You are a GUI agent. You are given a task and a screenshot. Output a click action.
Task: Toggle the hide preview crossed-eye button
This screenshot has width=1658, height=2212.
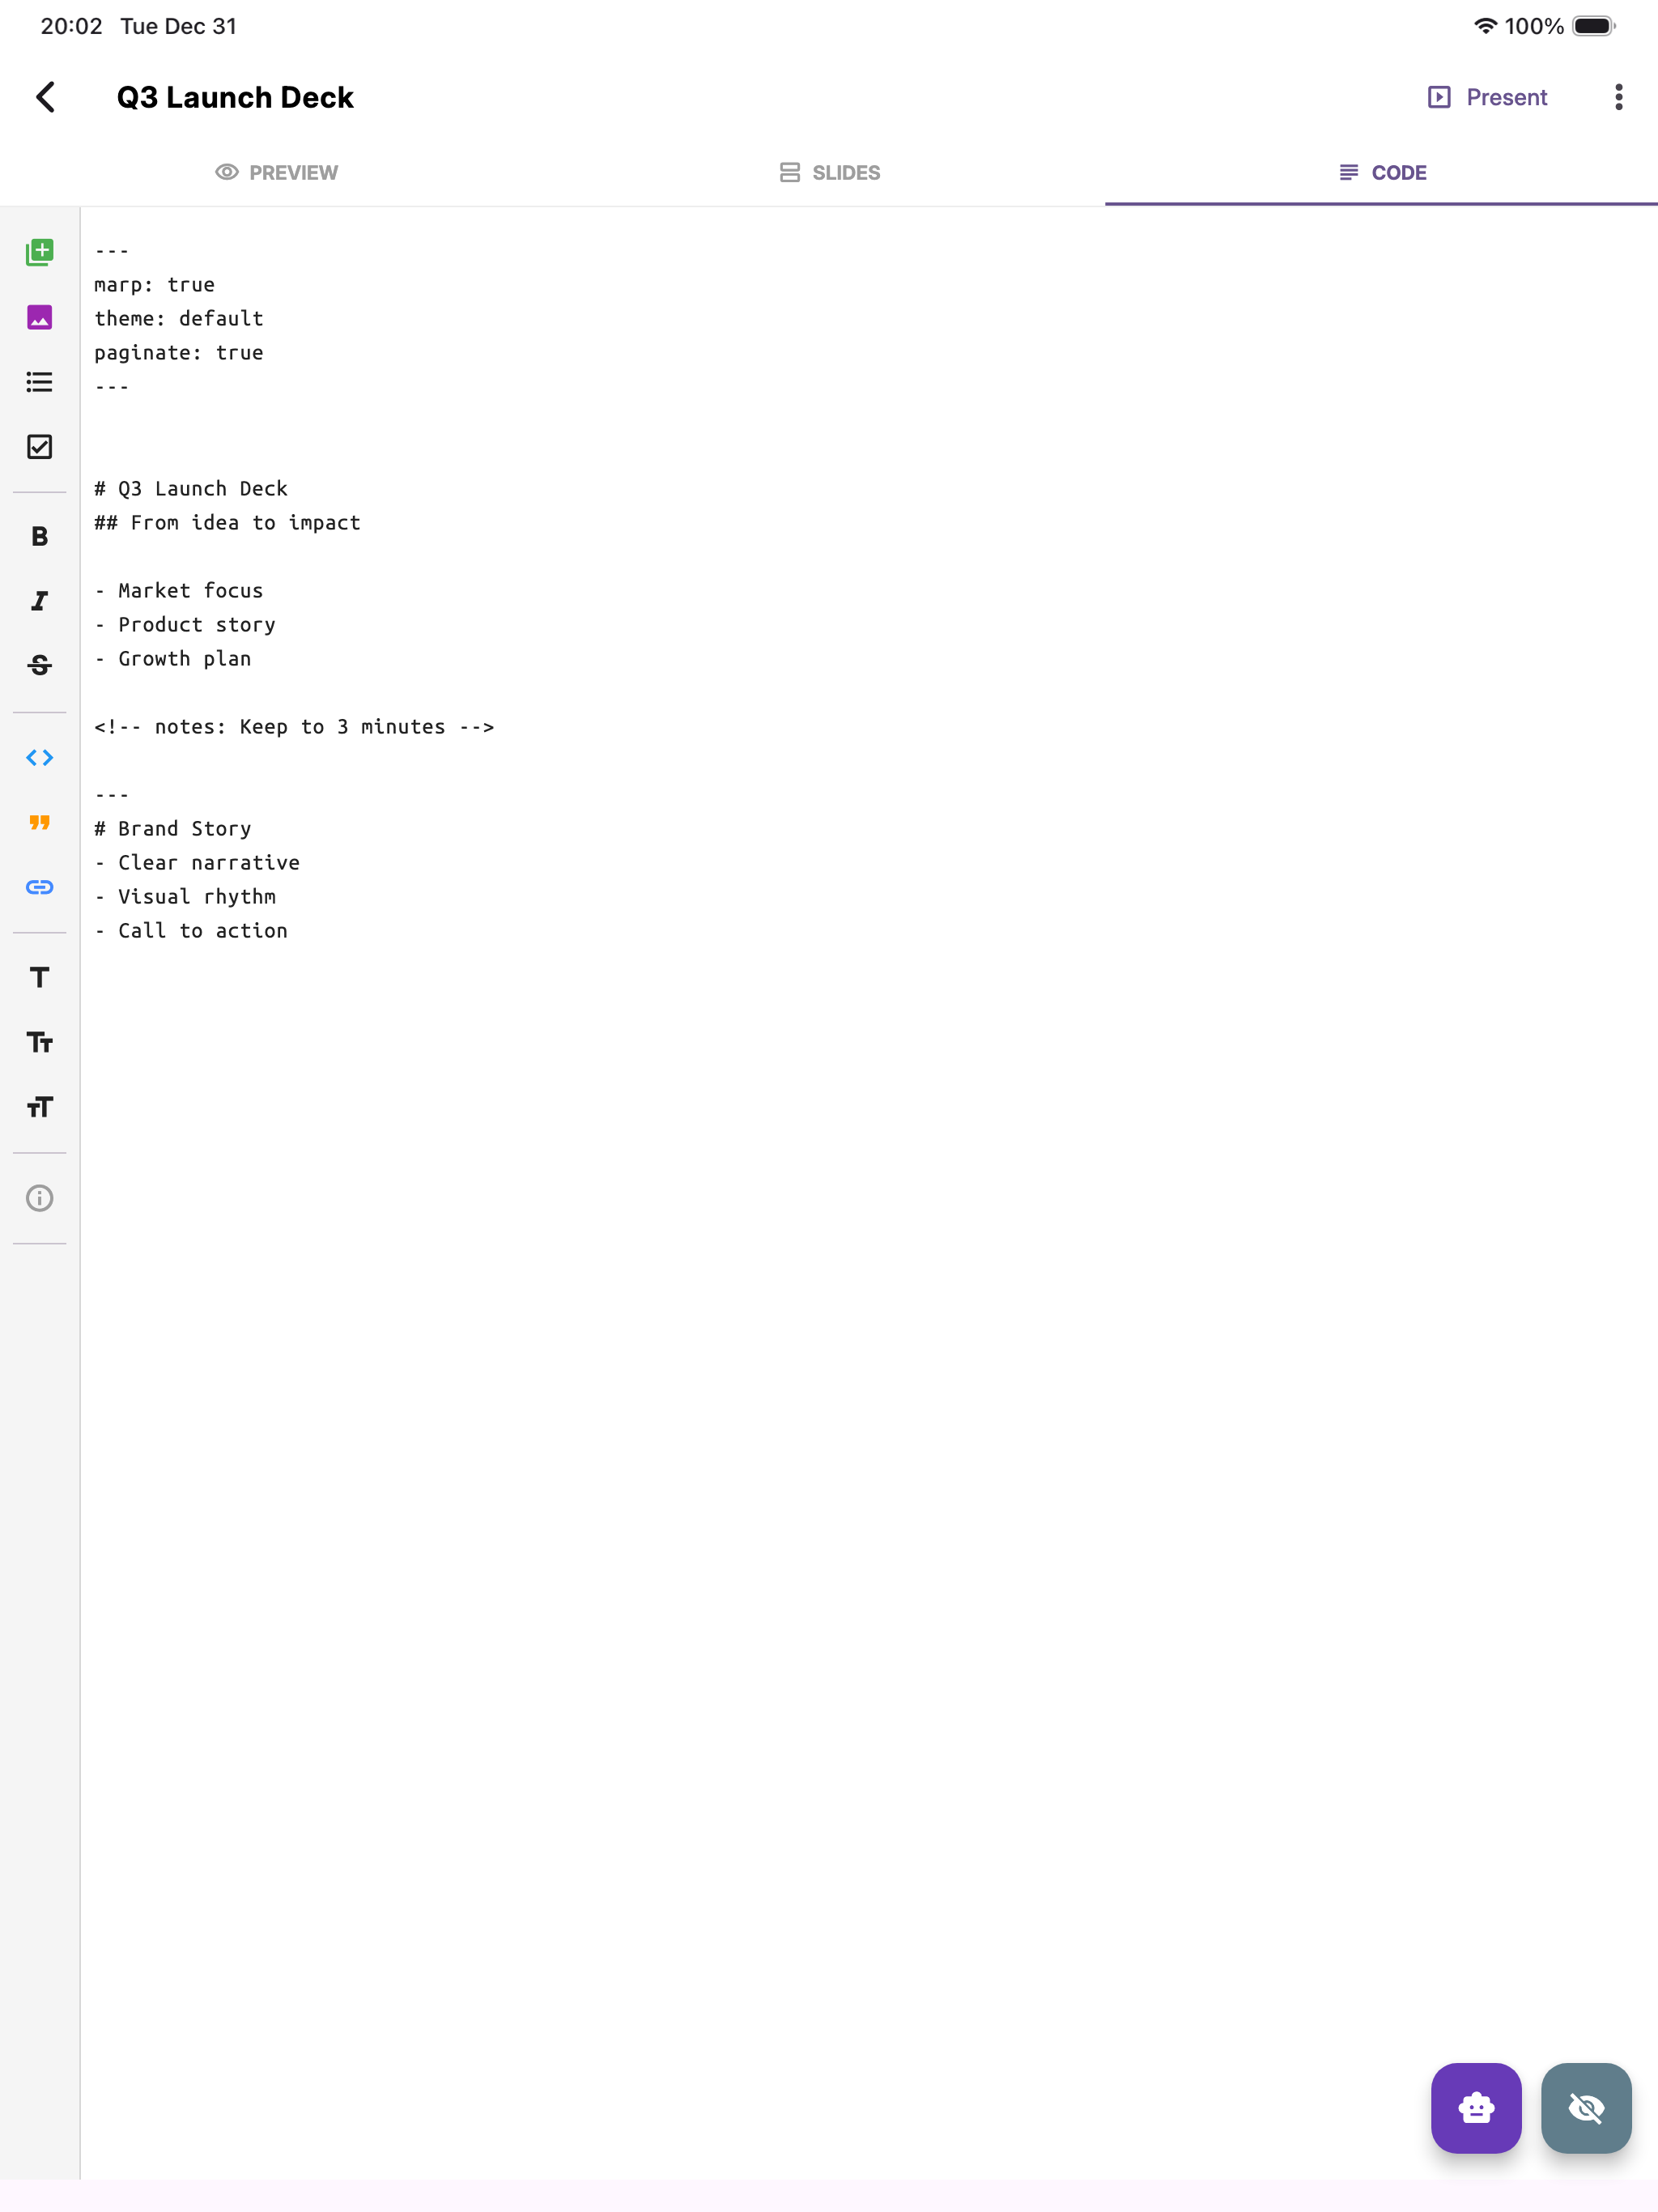click(1586, 2108)
